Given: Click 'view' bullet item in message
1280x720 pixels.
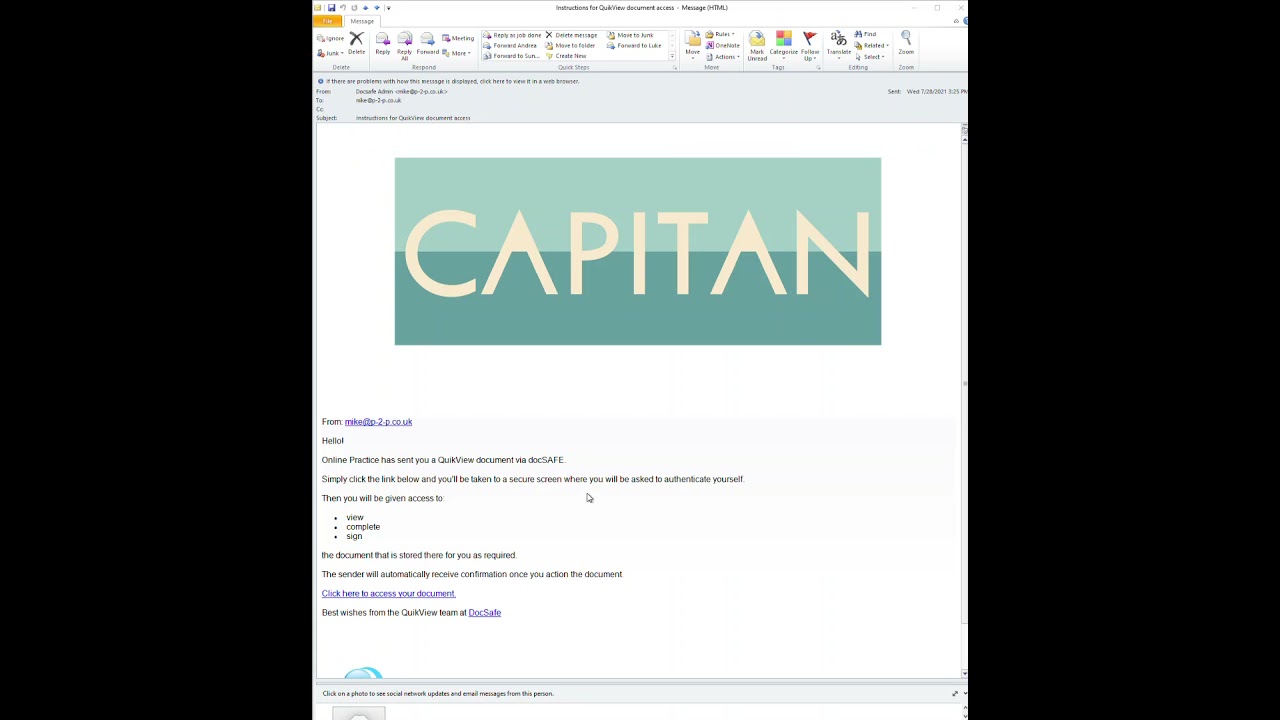Looking at the screenshot, I should tap(355, 518).
